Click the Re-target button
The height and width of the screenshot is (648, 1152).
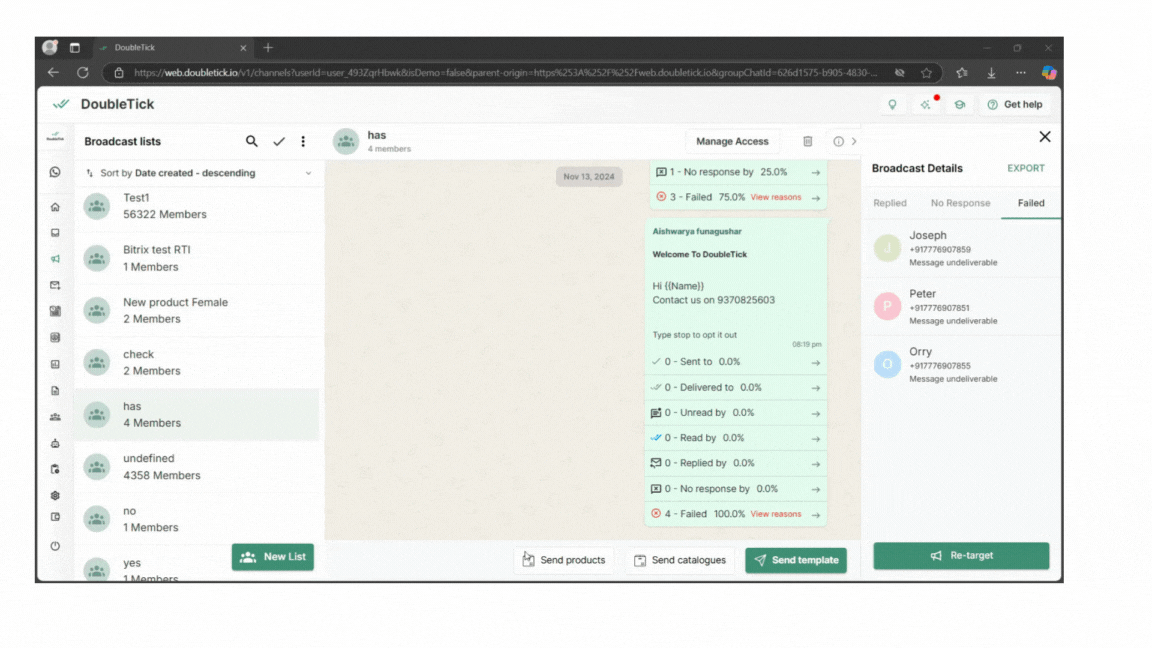coord(961,556)
